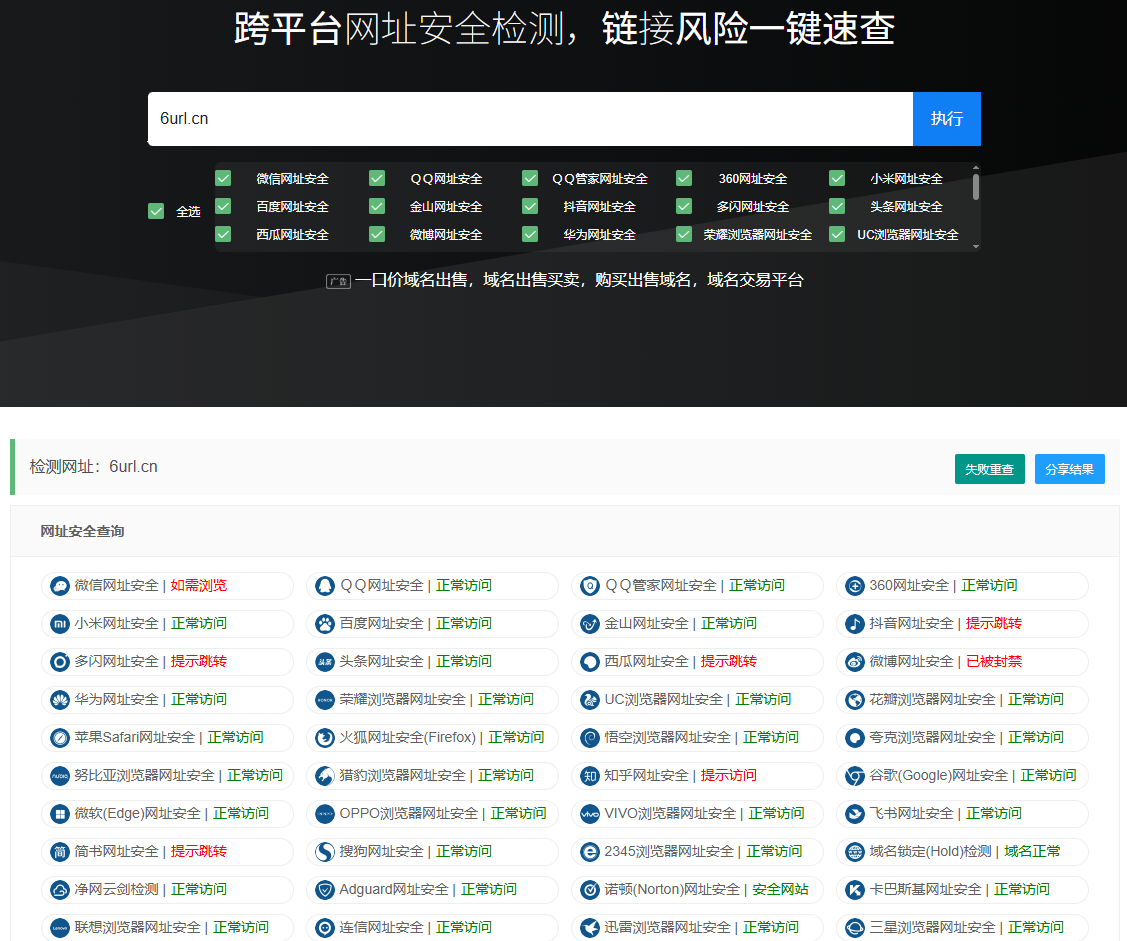Click the Baidu paw icon in results
This screenshot has width=1127, height=941.
coord(325,624)
